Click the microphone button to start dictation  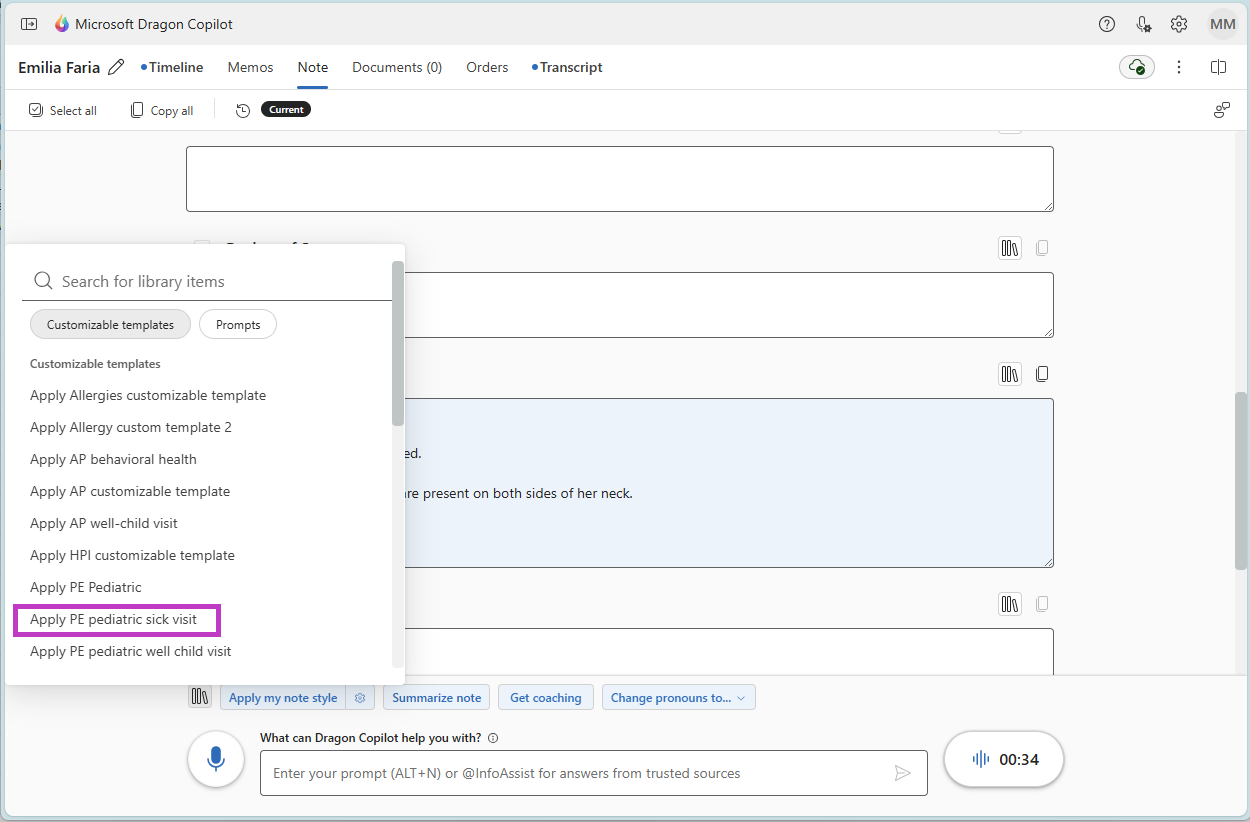tap(215, 759)
